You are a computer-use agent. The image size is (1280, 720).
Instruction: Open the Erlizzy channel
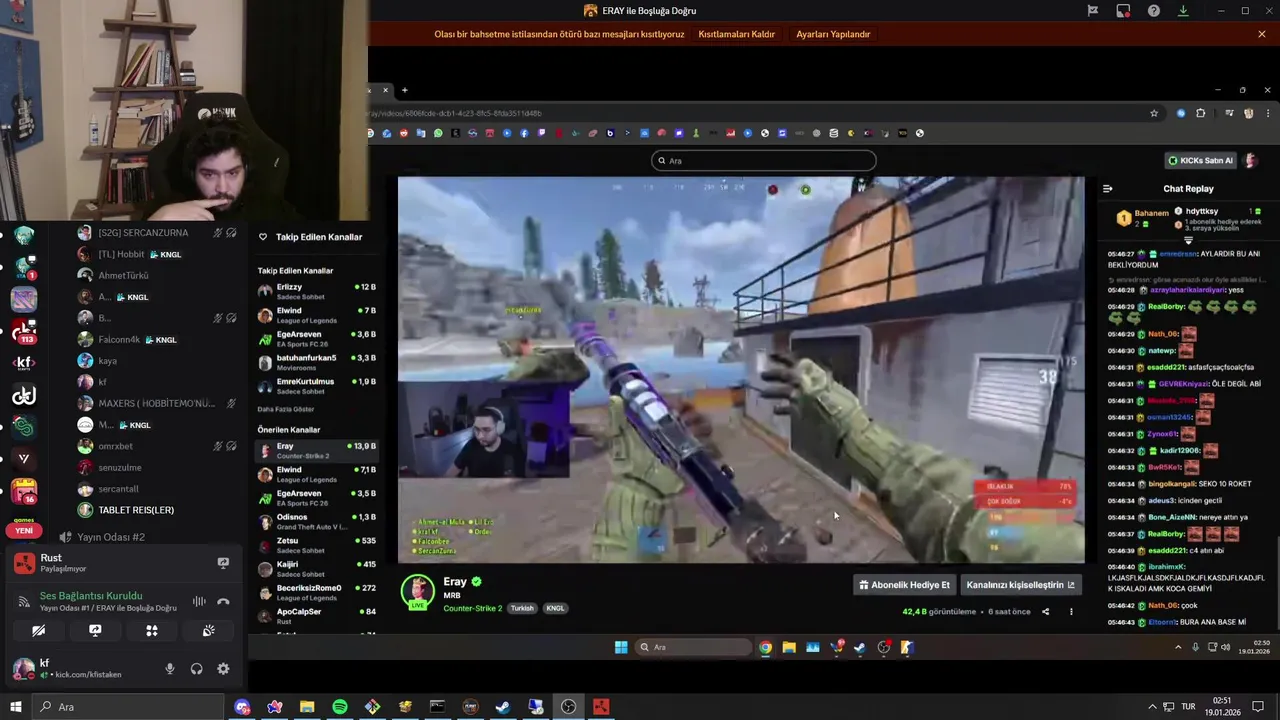point(316,291)
